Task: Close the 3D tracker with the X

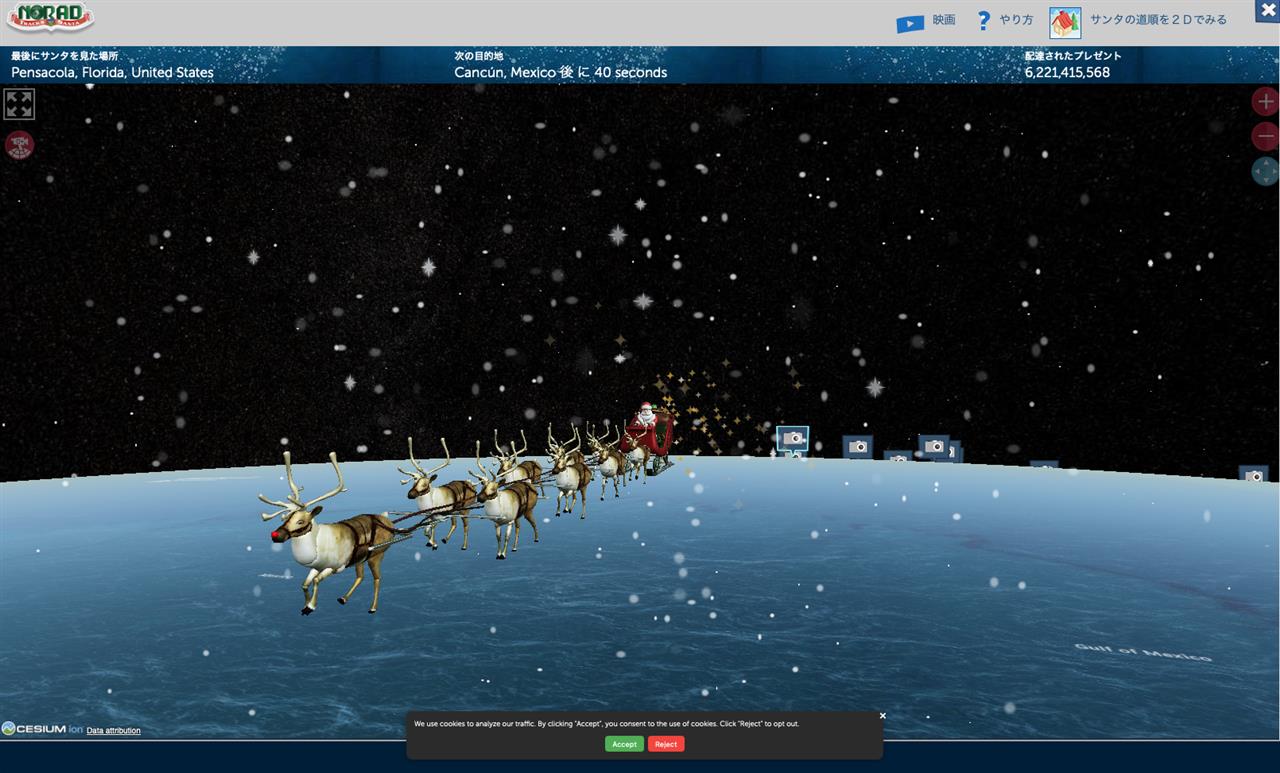Action: [1268, 11]
